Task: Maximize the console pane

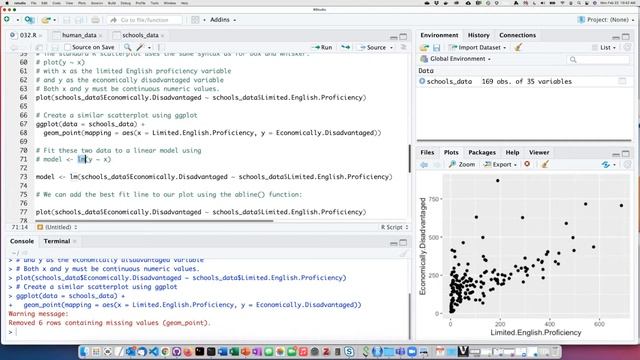Action: coord(403,242)
